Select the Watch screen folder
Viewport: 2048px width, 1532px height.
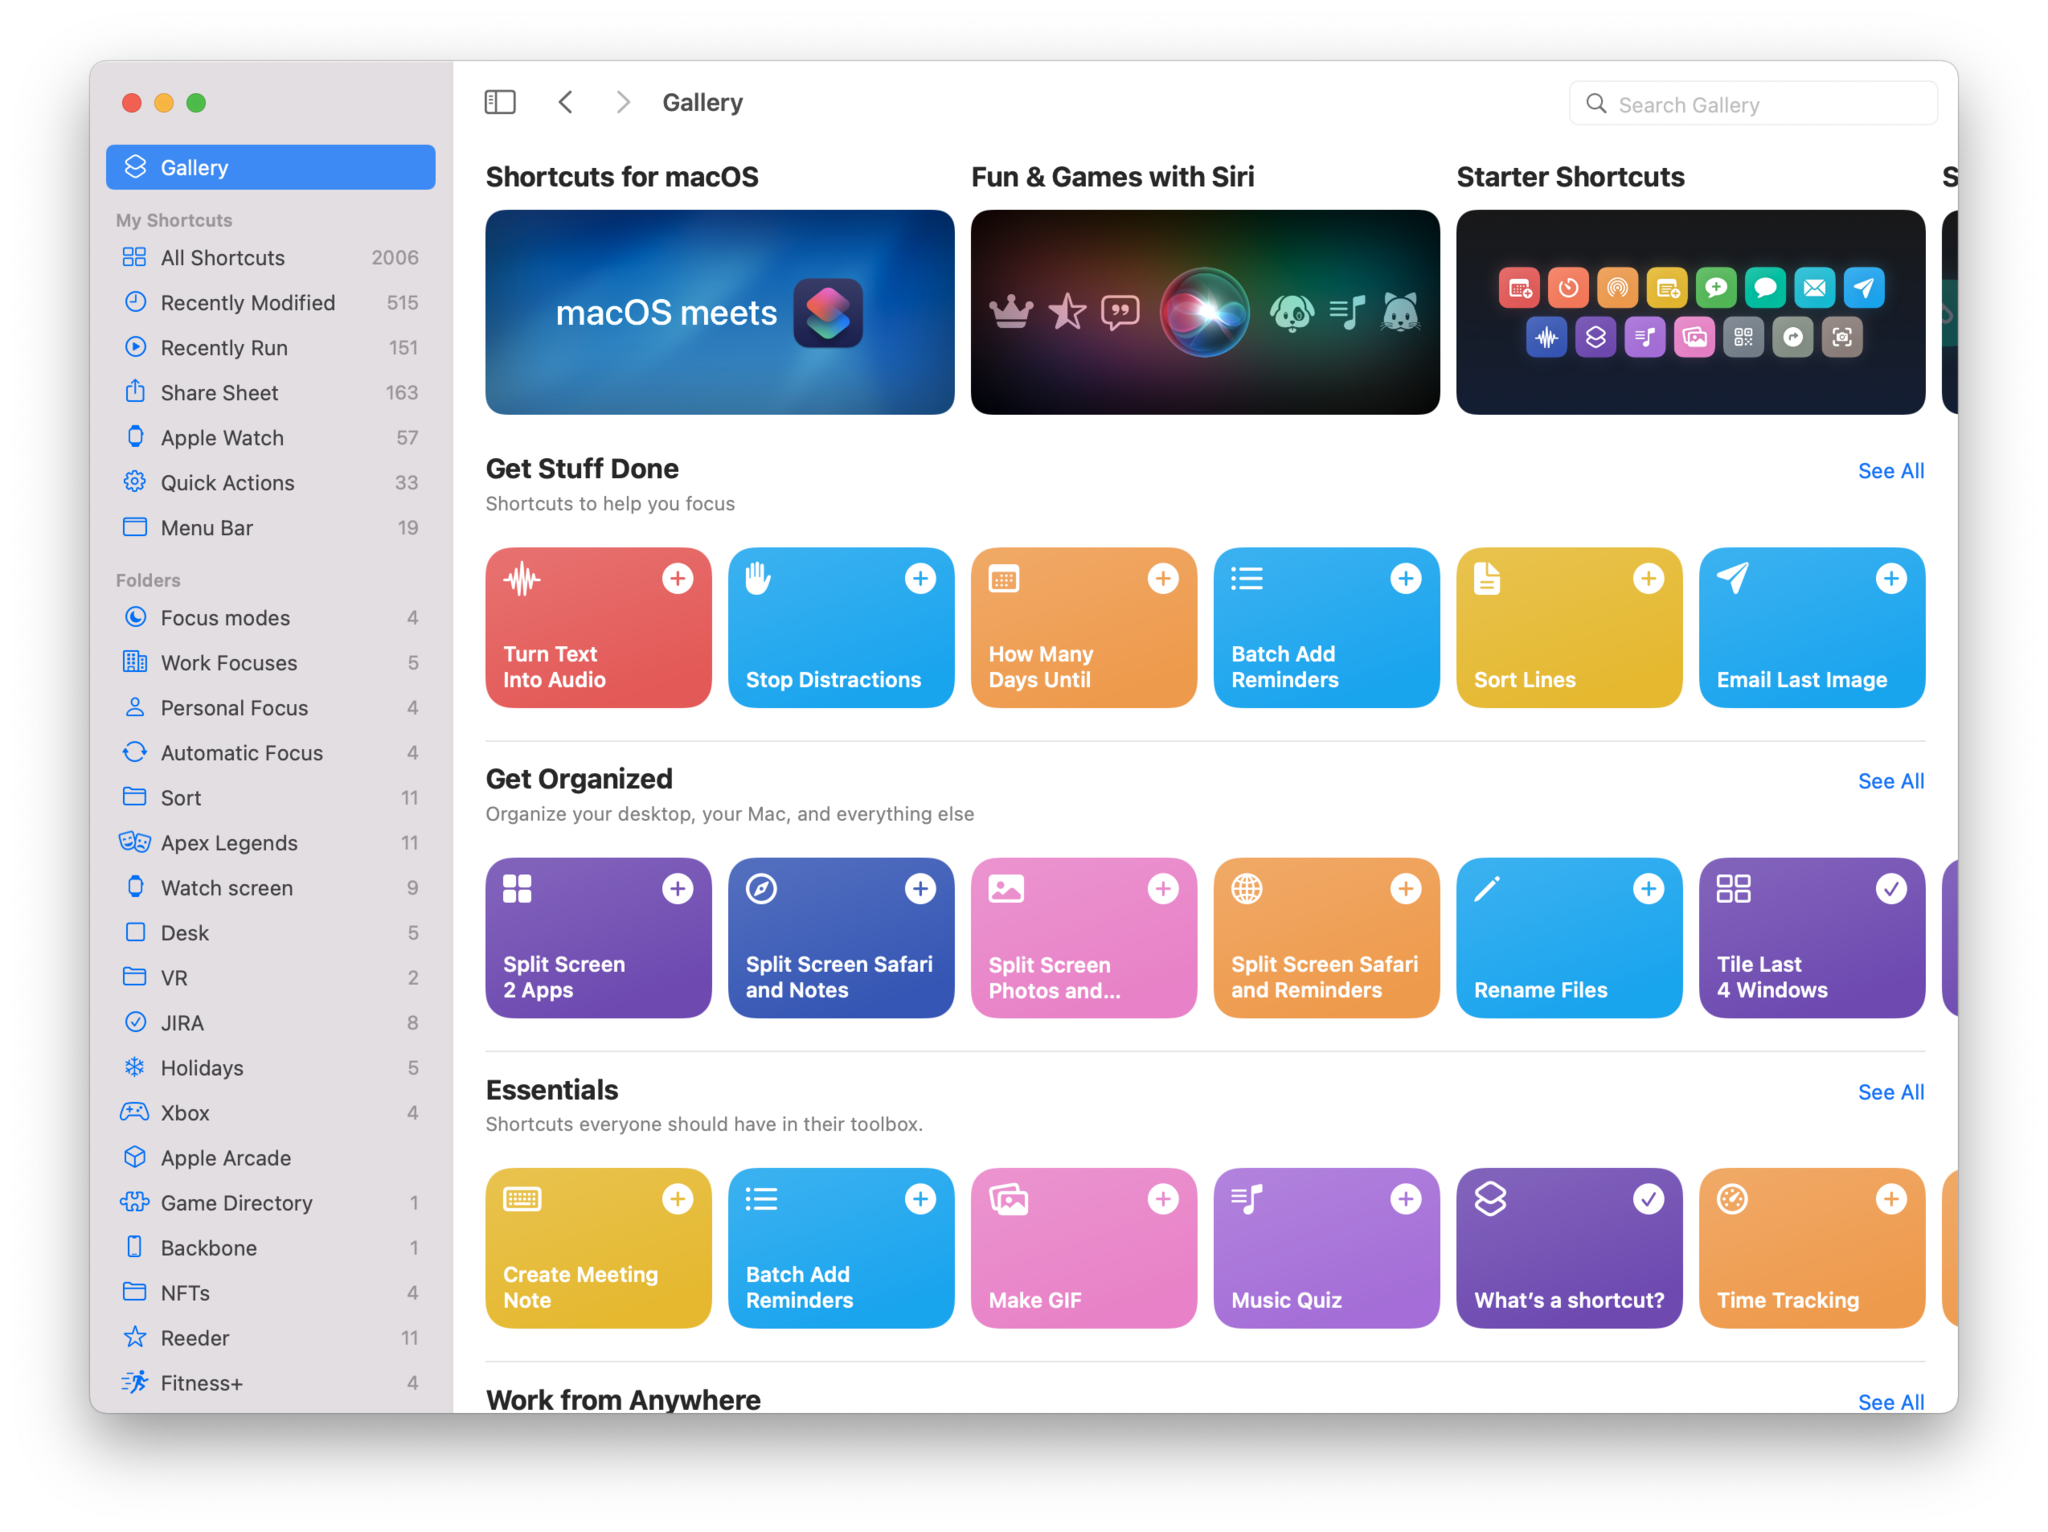(271, 887)
